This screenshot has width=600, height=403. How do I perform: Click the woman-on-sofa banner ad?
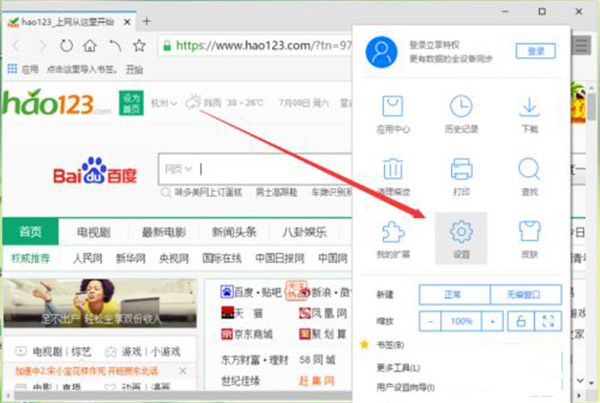pyautogui.click(x=100, y=303)
